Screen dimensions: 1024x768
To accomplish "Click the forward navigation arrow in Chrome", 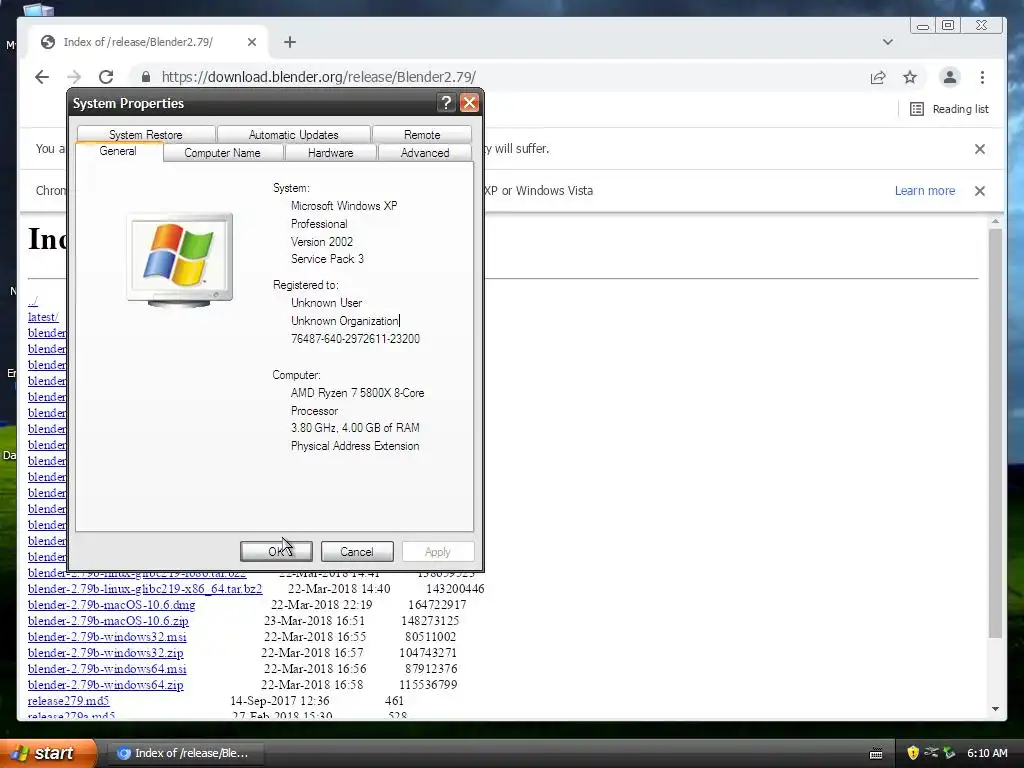I will tap(74, 77).
